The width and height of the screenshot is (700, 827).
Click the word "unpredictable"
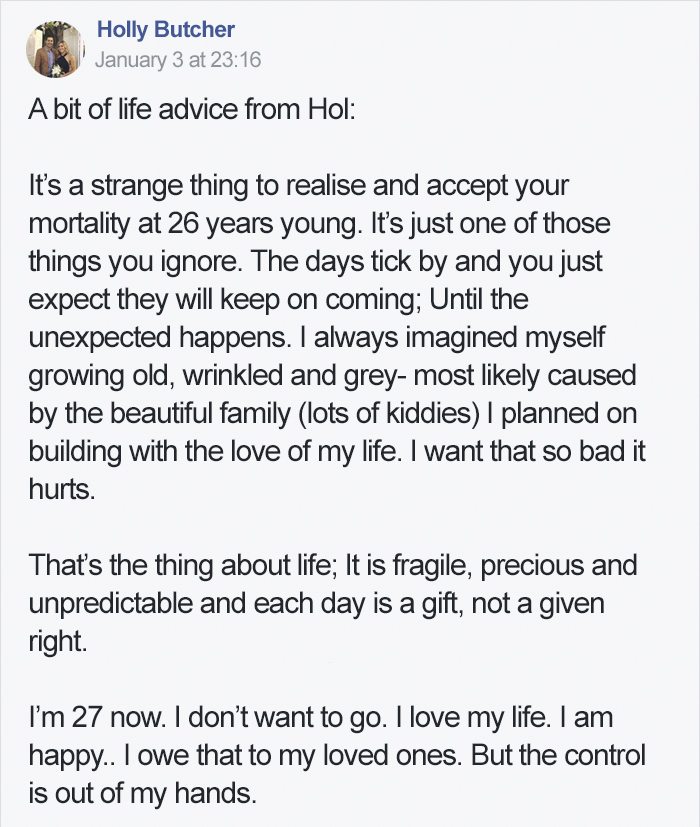[x=111, y=603]
